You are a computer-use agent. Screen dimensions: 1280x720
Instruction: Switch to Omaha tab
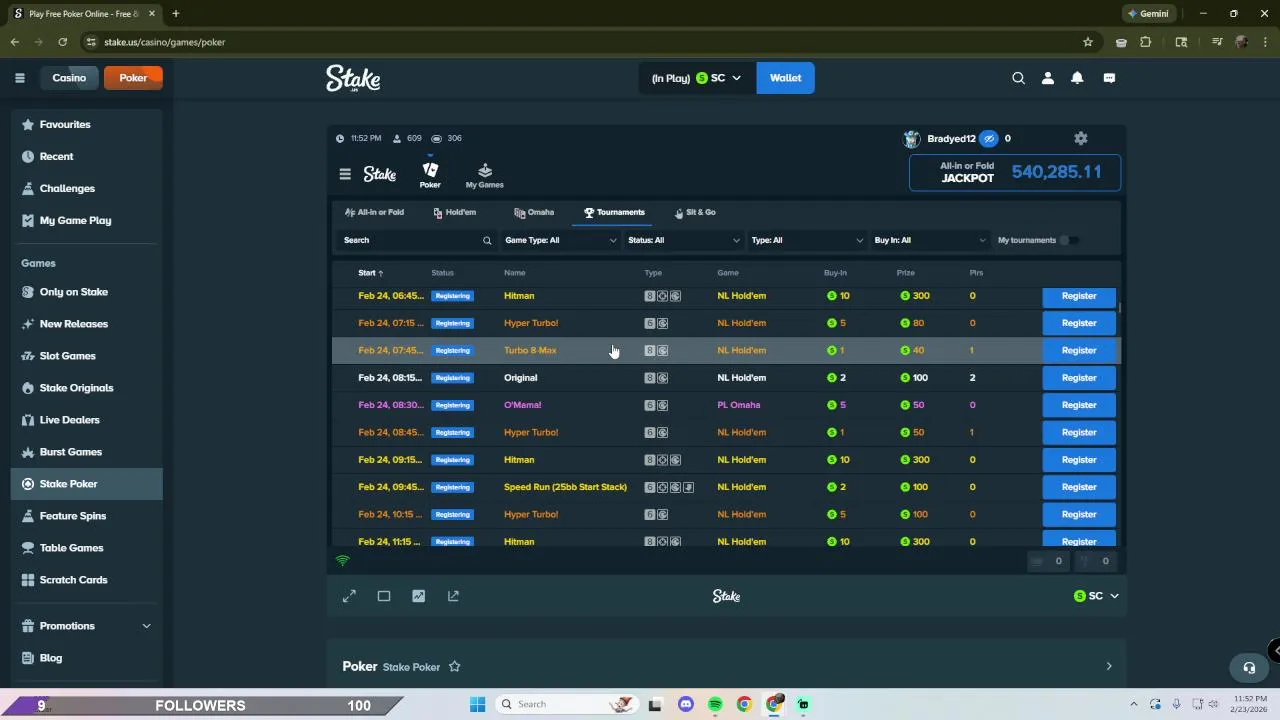pos(534,212)
